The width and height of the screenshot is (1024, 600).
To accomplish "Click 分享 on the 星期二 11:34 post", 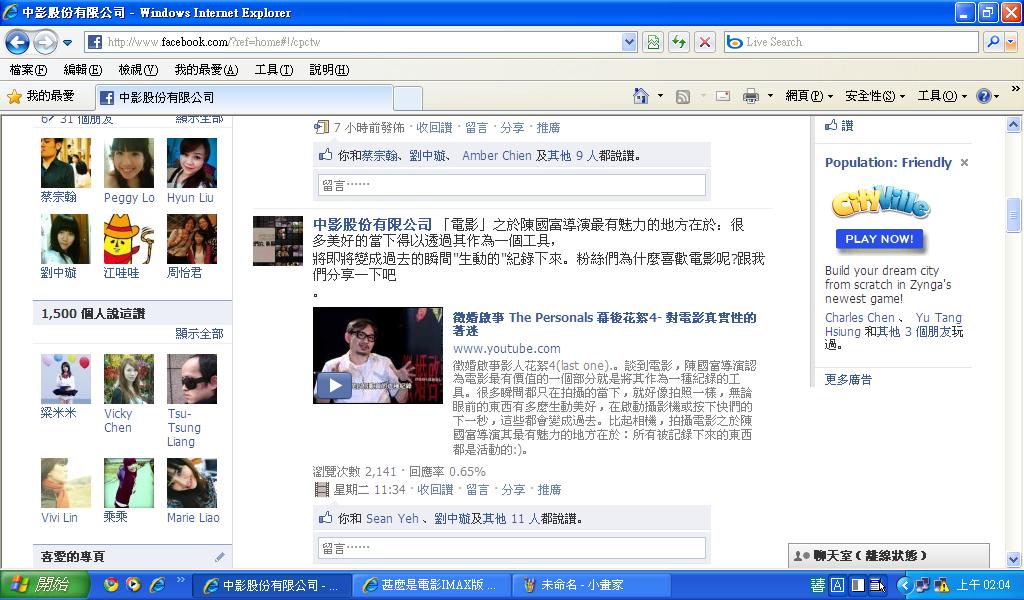I will pos(513,490).
